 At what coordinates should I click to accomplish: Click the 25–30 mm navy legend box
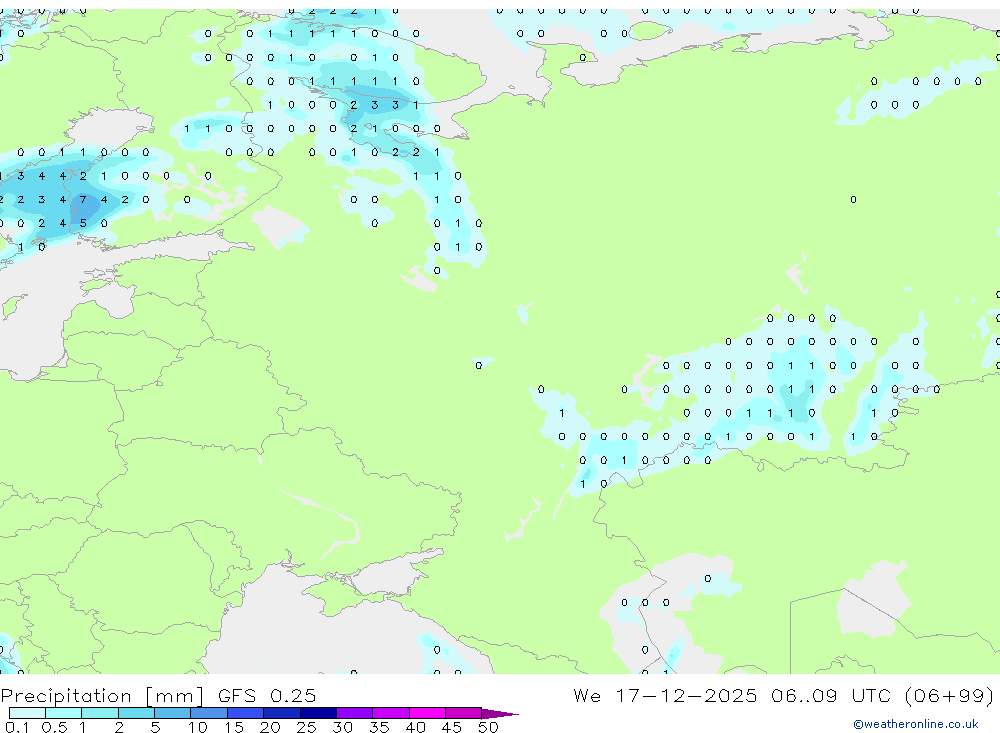click(318, 713)
